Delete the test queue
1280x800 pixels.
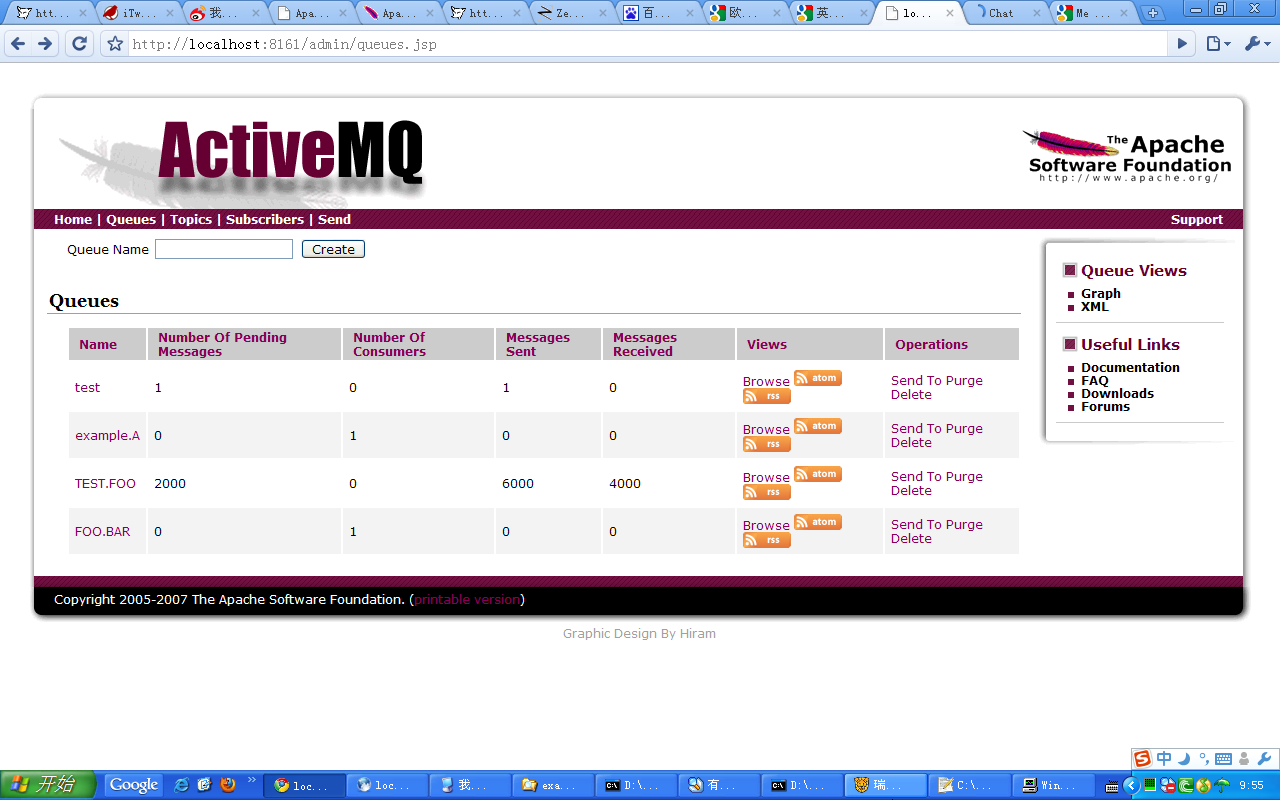(x=911, y=395)
